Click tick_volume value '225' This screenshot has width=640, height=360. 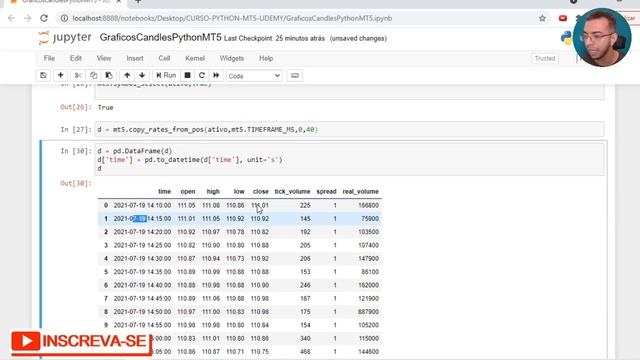[x=305, y=205]
